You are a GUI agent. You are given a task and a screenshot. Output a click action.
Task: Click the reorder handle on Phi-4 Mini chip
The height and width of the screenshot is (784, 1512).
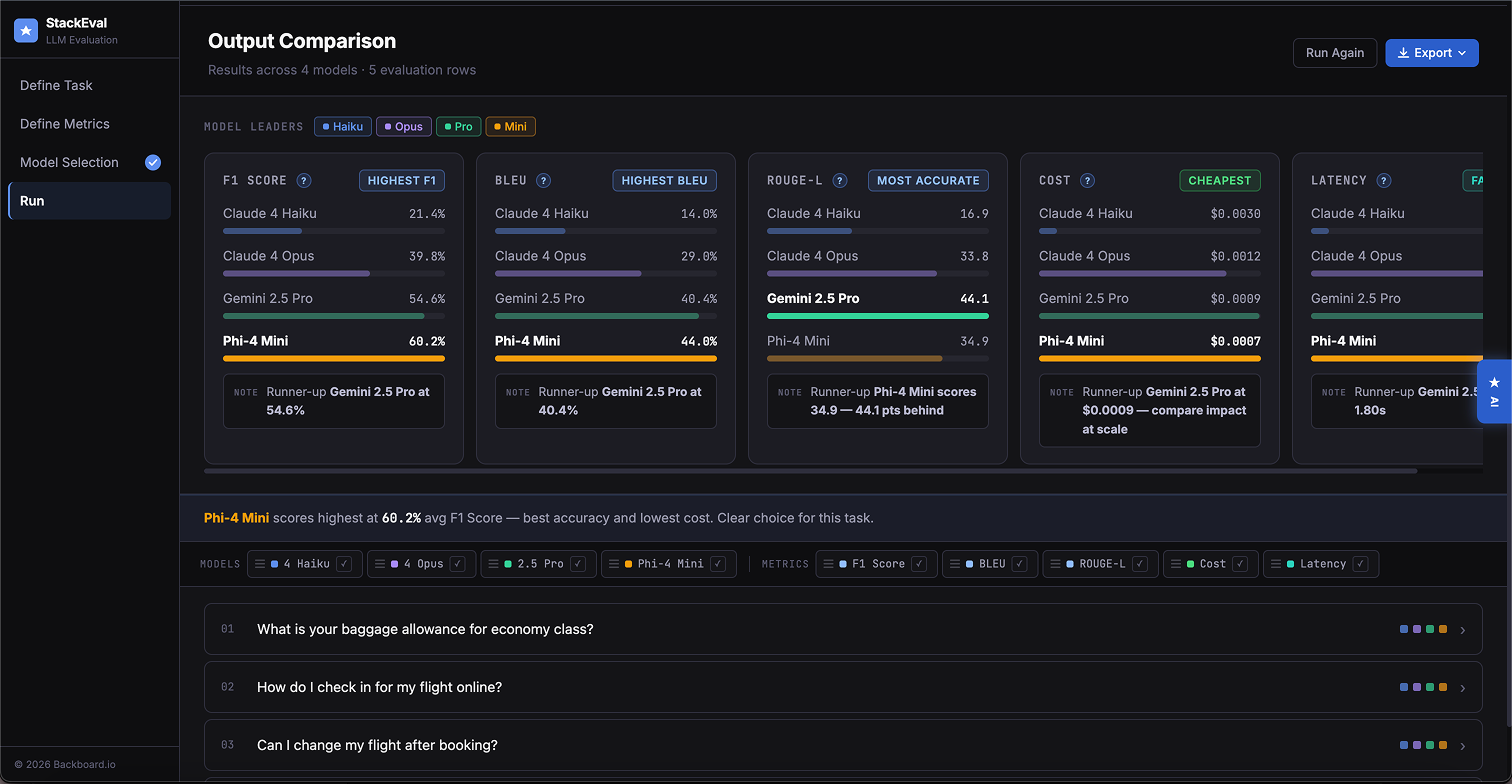(x=615, y=564)
